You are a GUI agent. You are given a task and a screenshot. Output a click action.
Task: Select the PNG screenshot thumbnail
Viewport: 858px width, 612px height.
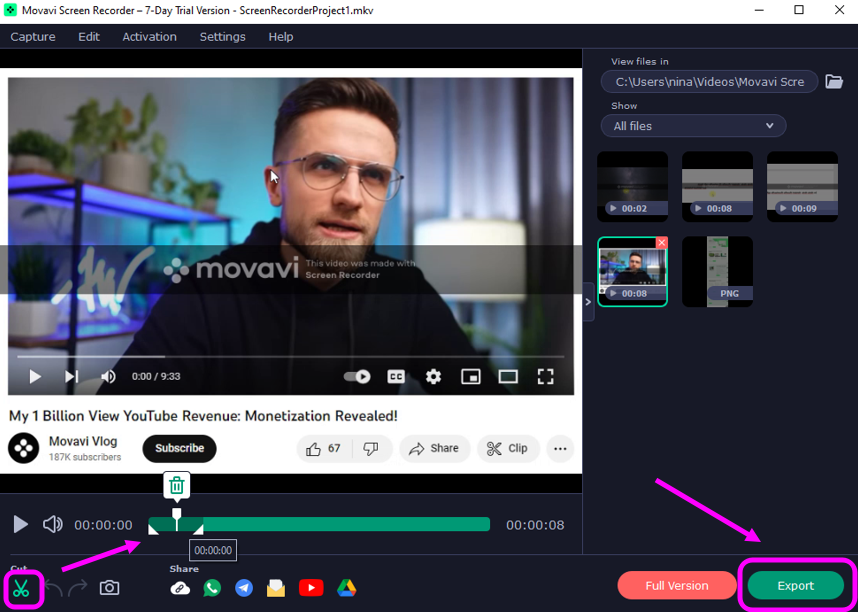(x=717, y=272)
